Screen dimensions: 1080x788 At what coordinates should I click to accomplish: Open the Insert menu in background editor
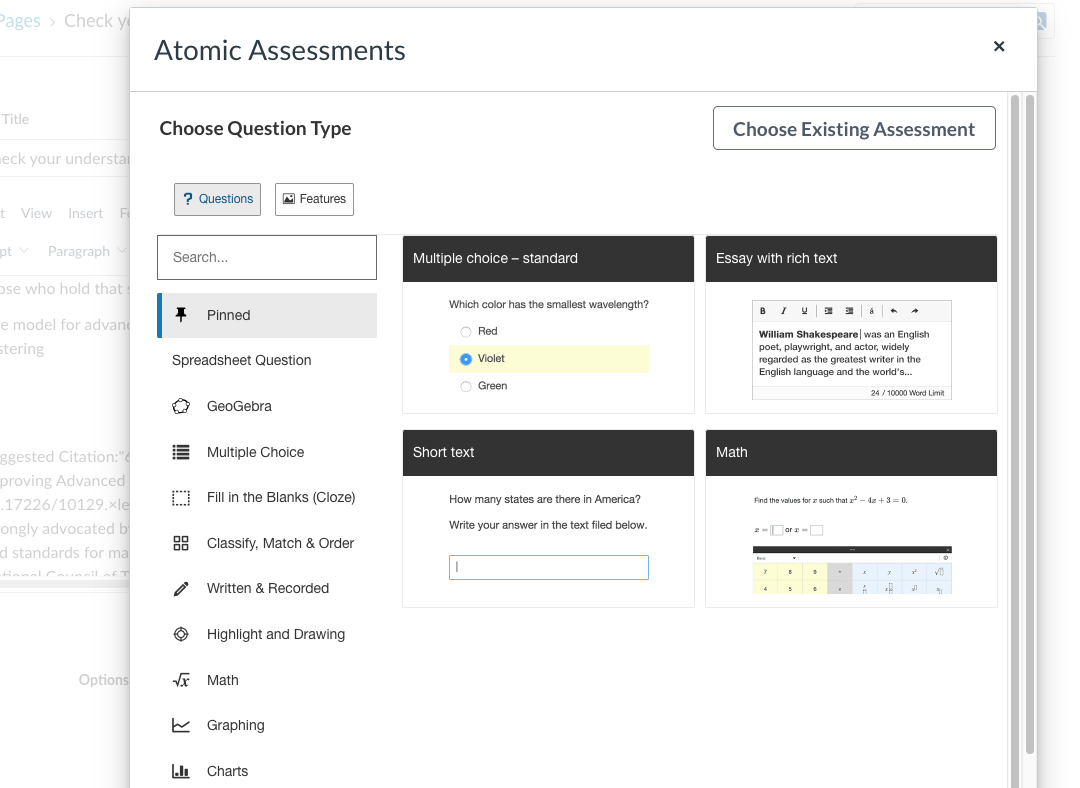[85, 214]
